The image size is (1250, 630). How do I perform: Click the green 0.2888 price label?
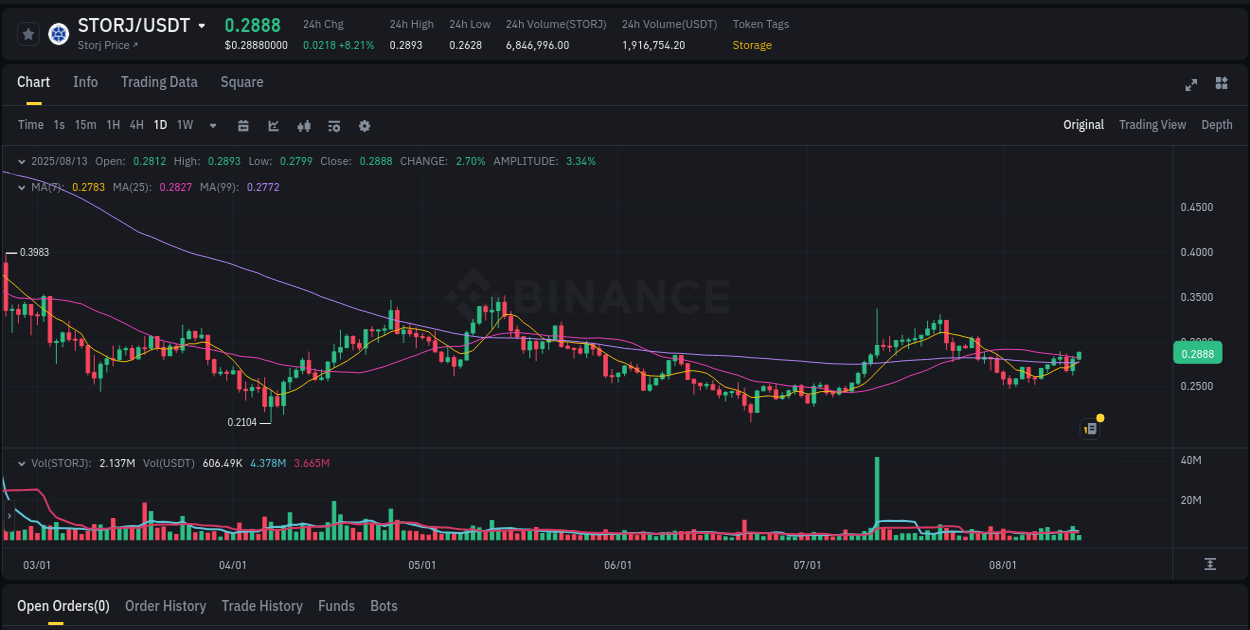tap(1197, 353)
